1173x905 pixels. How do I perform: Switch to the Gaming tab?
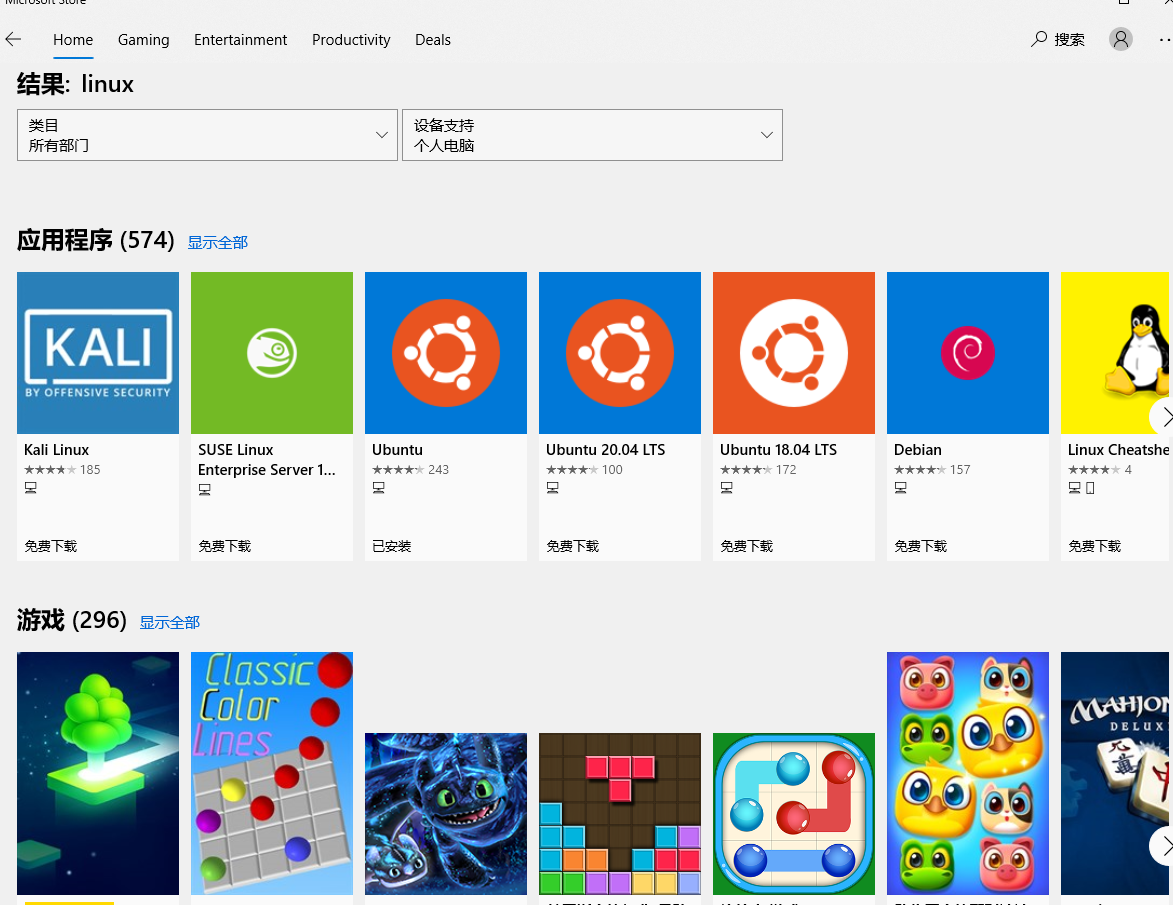(144, 40)
